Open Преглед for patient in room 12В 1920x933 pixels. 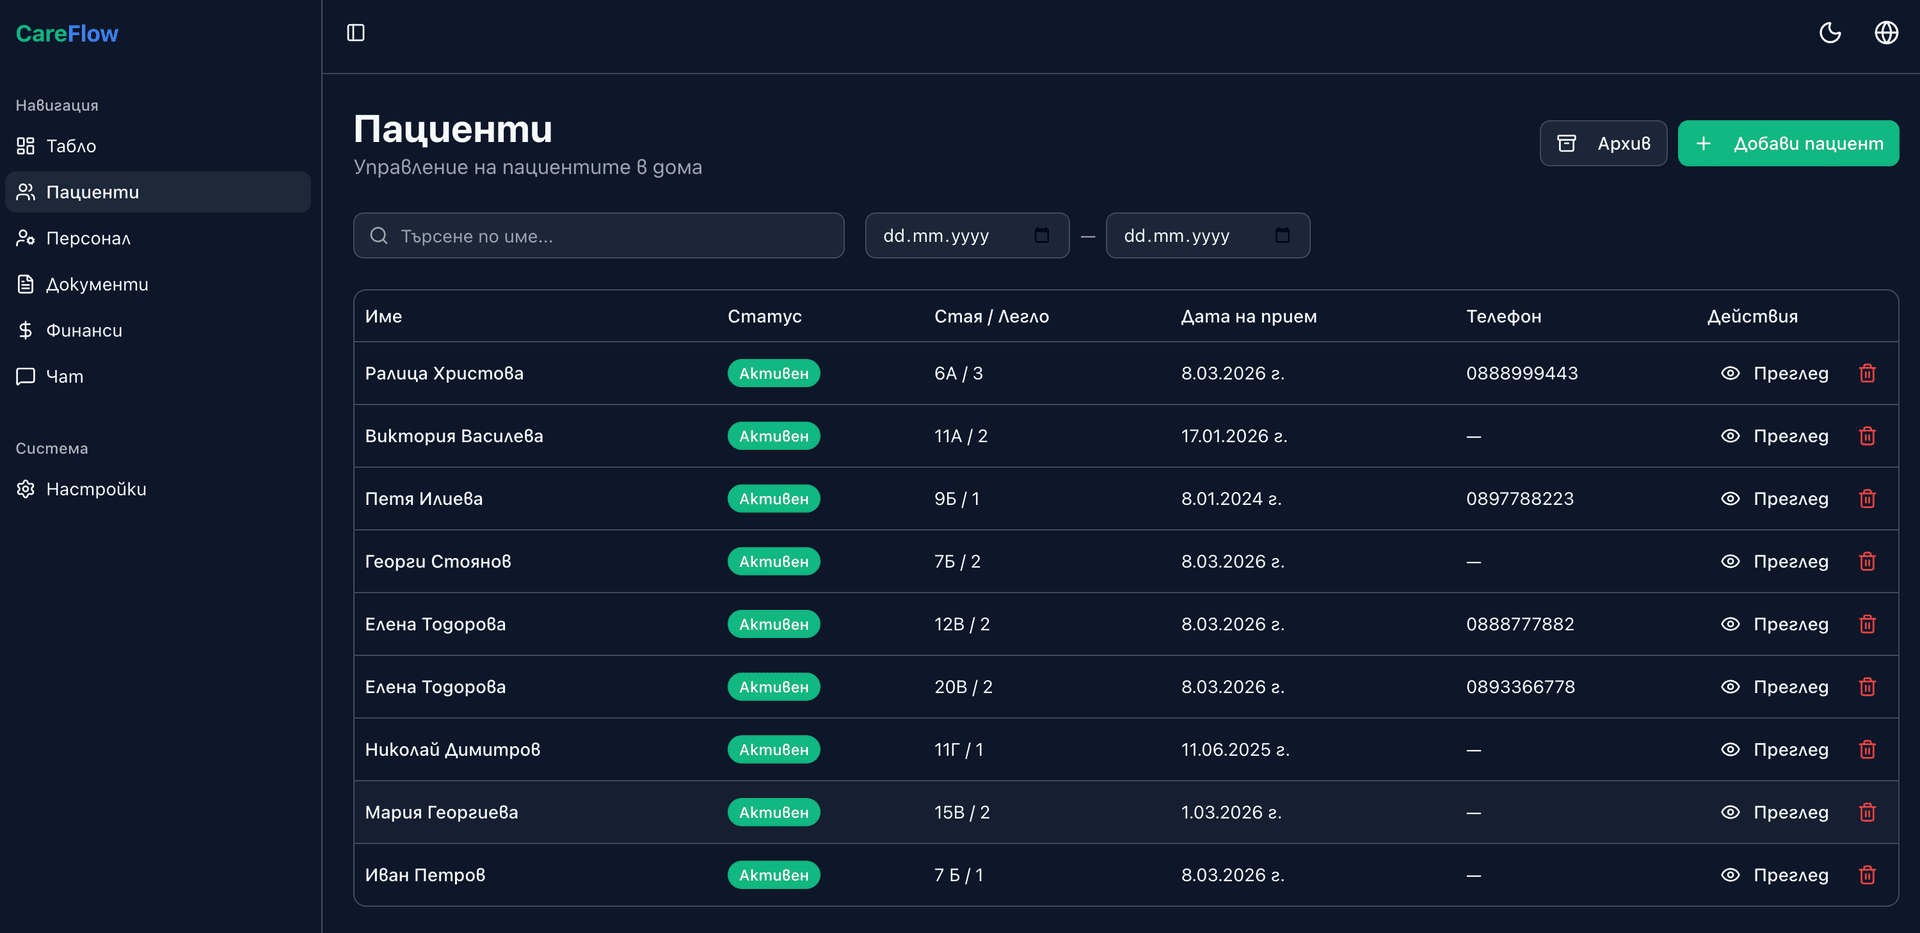pyautogui.click(x=1775, y=624)
